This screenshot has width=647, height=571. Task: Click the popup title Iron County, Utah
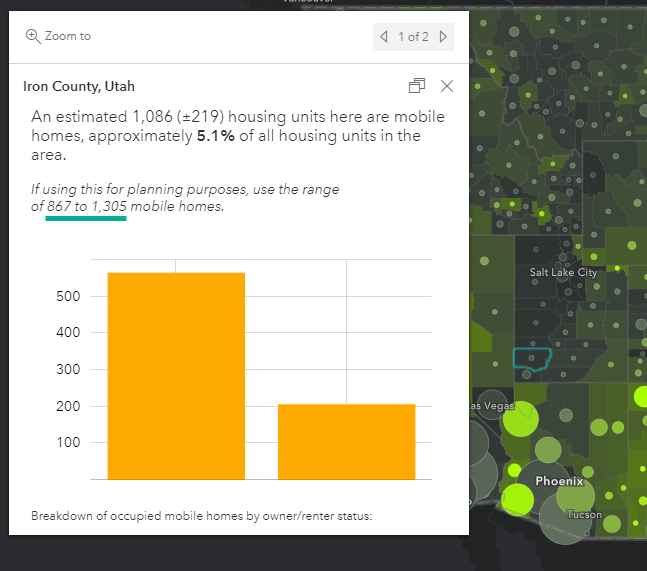tap(79, 87)
